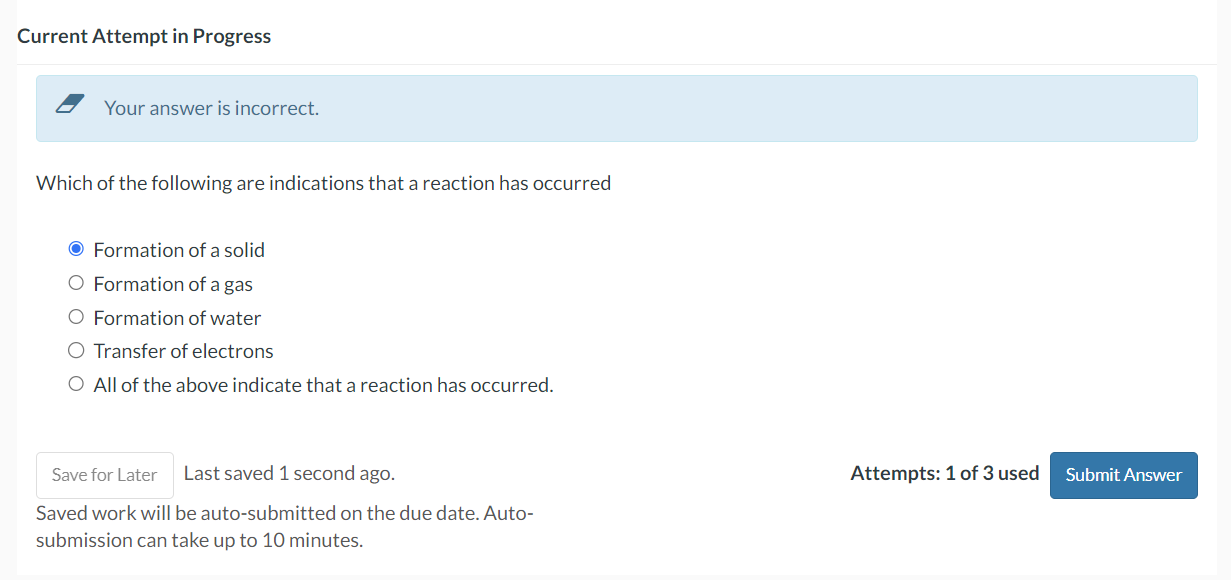Image resolution: width=1231 pixels, height=580 pixels.
Task: Click the 'Formation of a gas' label text
Action: (173, 283)
